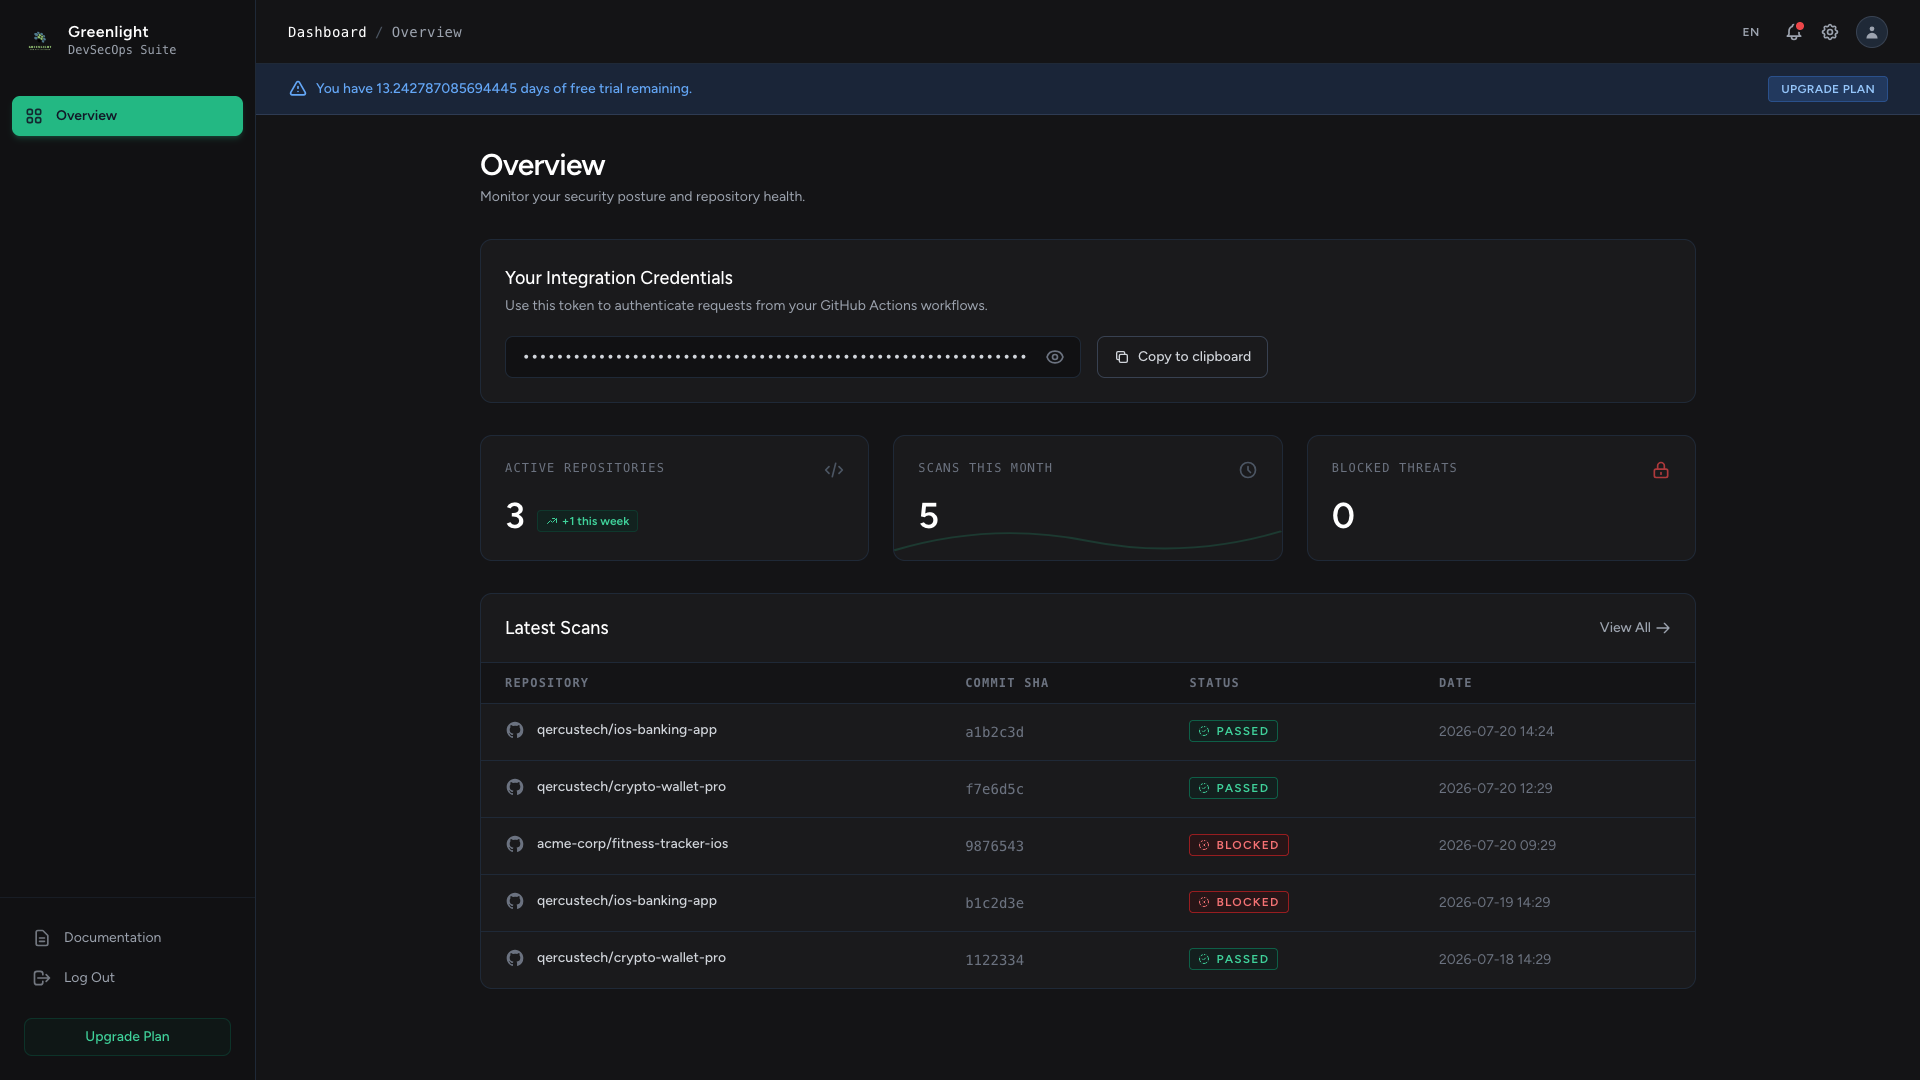This screenshot has width=1920, height=1080.
Task: Click the clock icon in Scans This Month
Action: tap(1248, 470)
